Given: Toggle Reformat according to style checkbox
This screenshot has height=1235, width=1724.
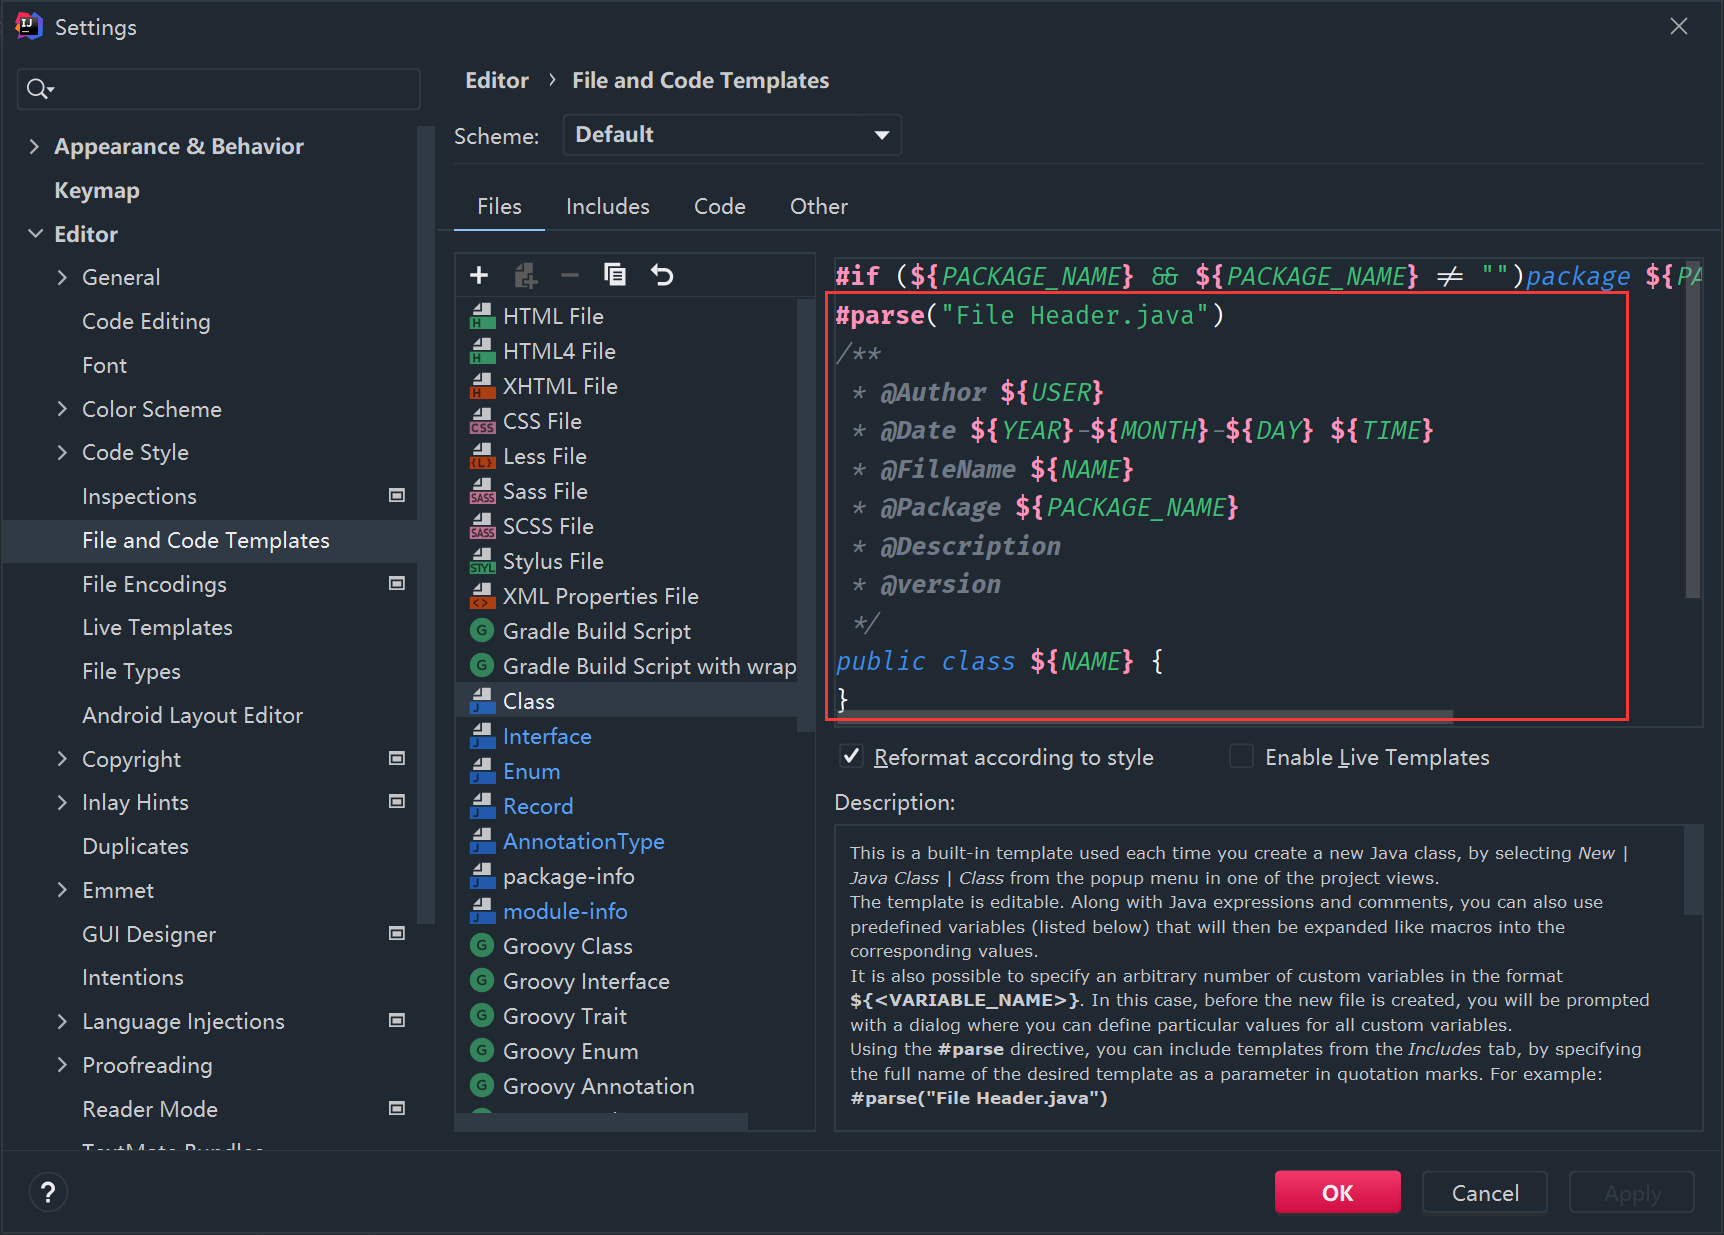Looking at the screenshot, I should pyautogui.click(x=851, y=757).
